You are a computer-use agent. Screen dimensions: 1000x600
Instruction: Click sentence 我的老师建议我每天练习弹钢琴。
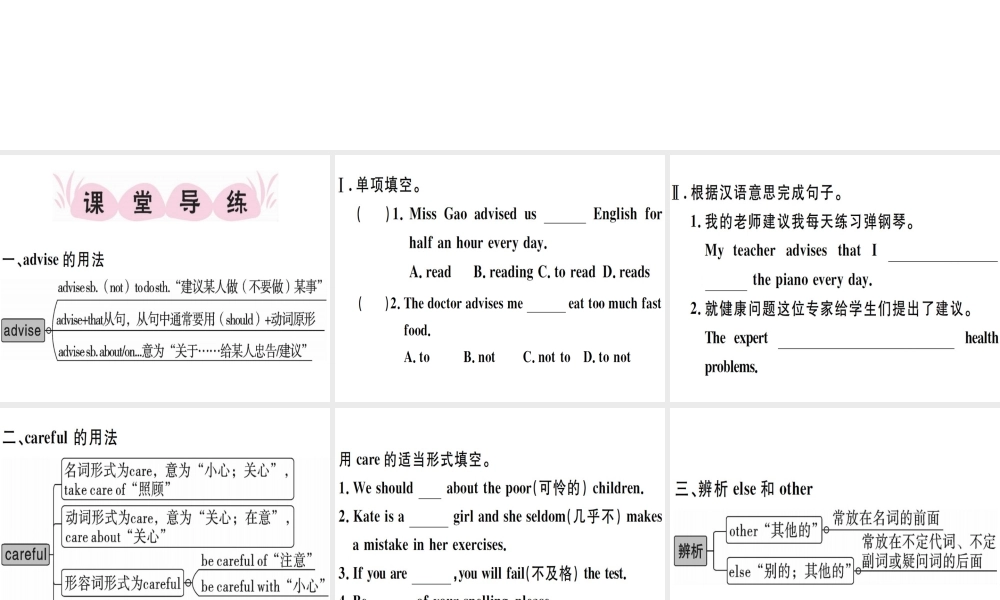click(810, 222)
